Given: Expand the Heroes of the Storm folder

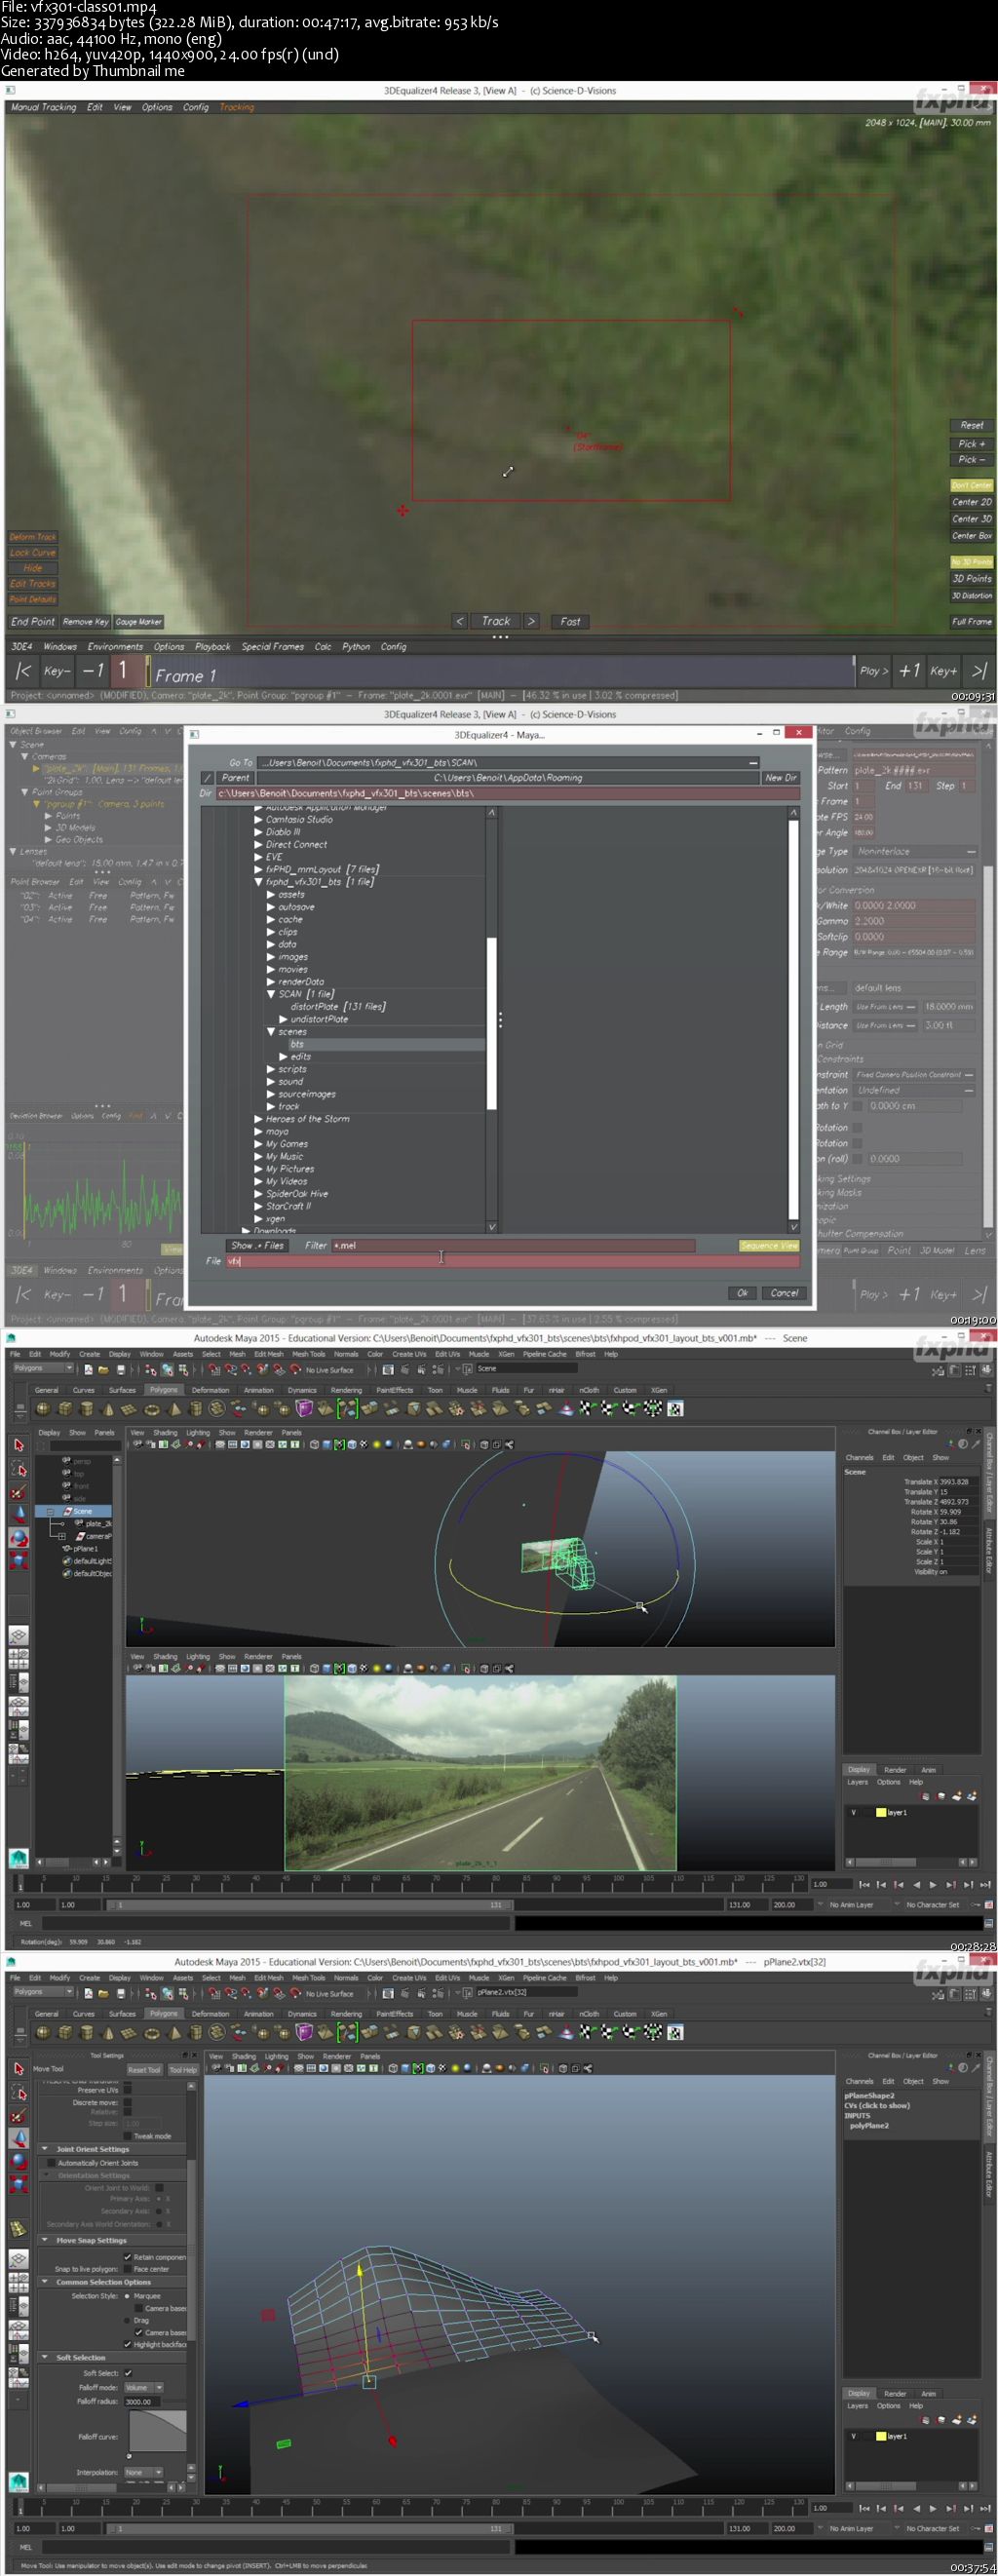Looking at the screenshot, I should (258, 1119).
